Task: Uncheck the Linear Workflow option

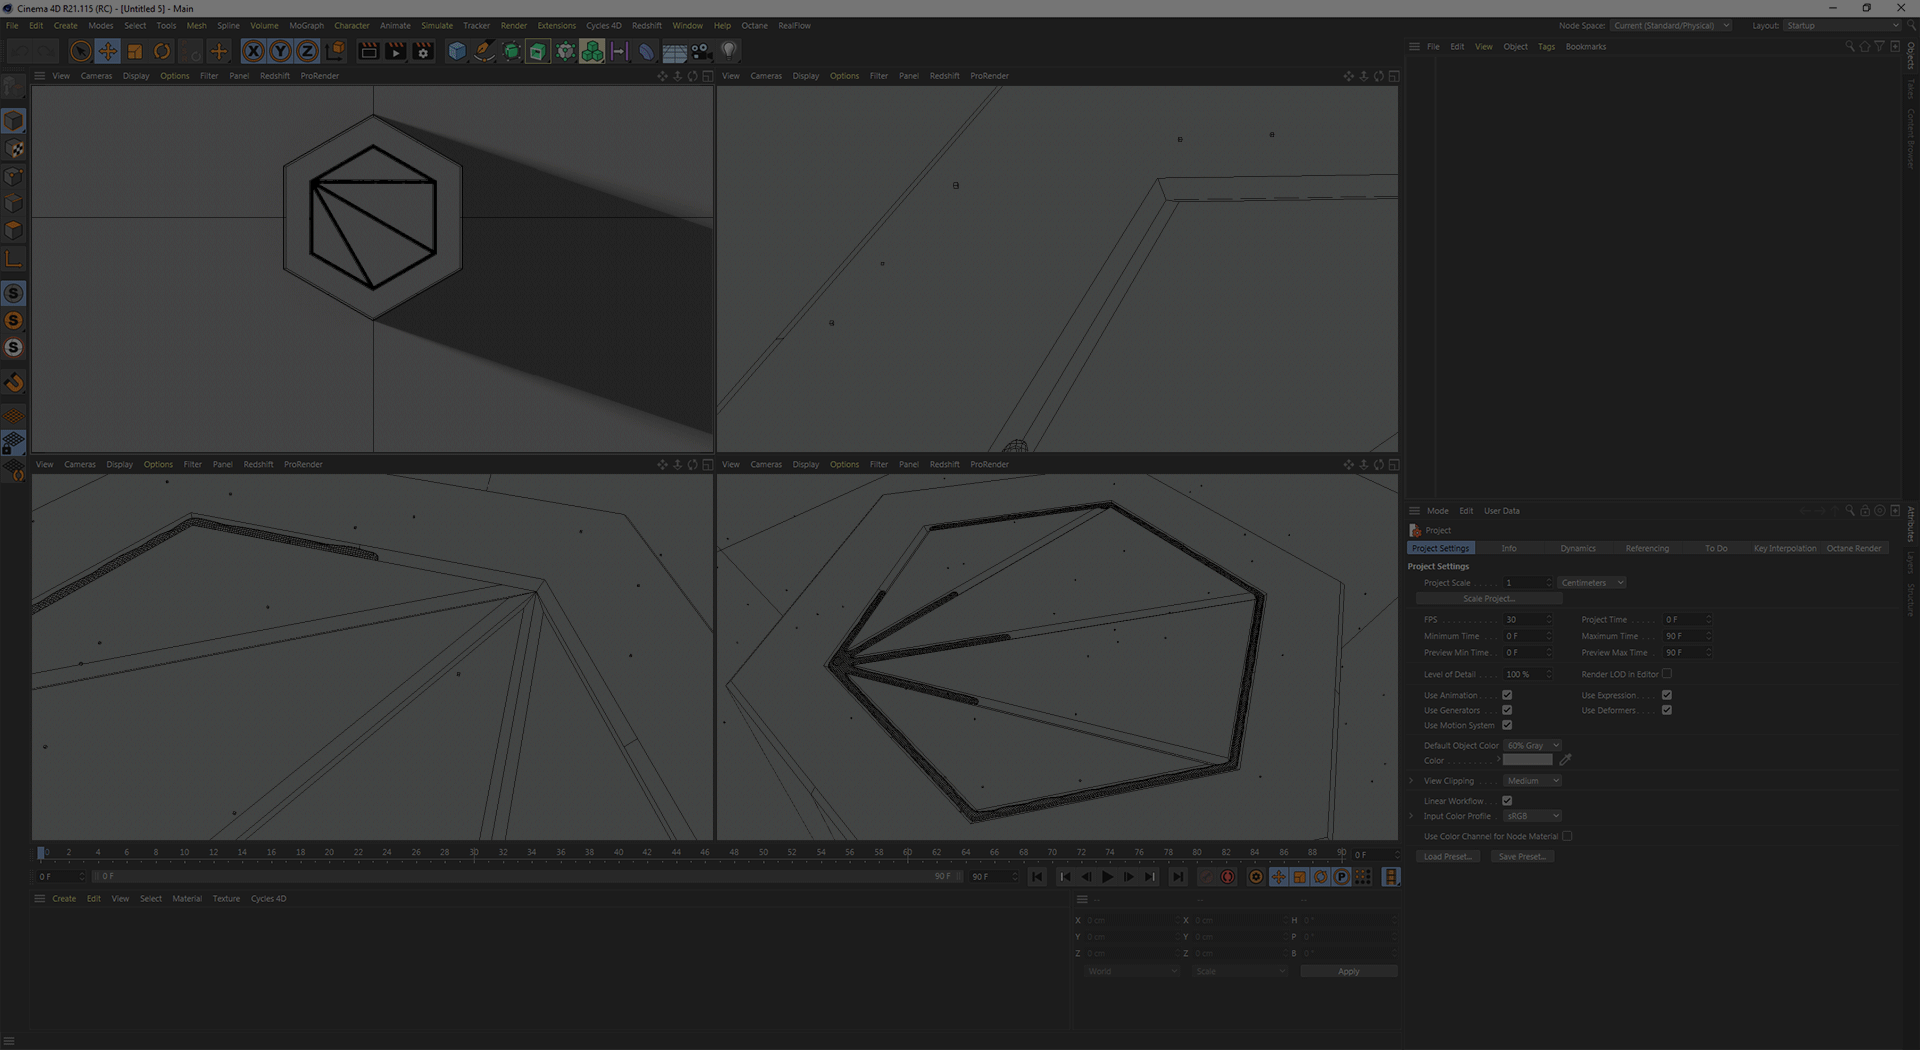Action: (x=1507, y=801)
